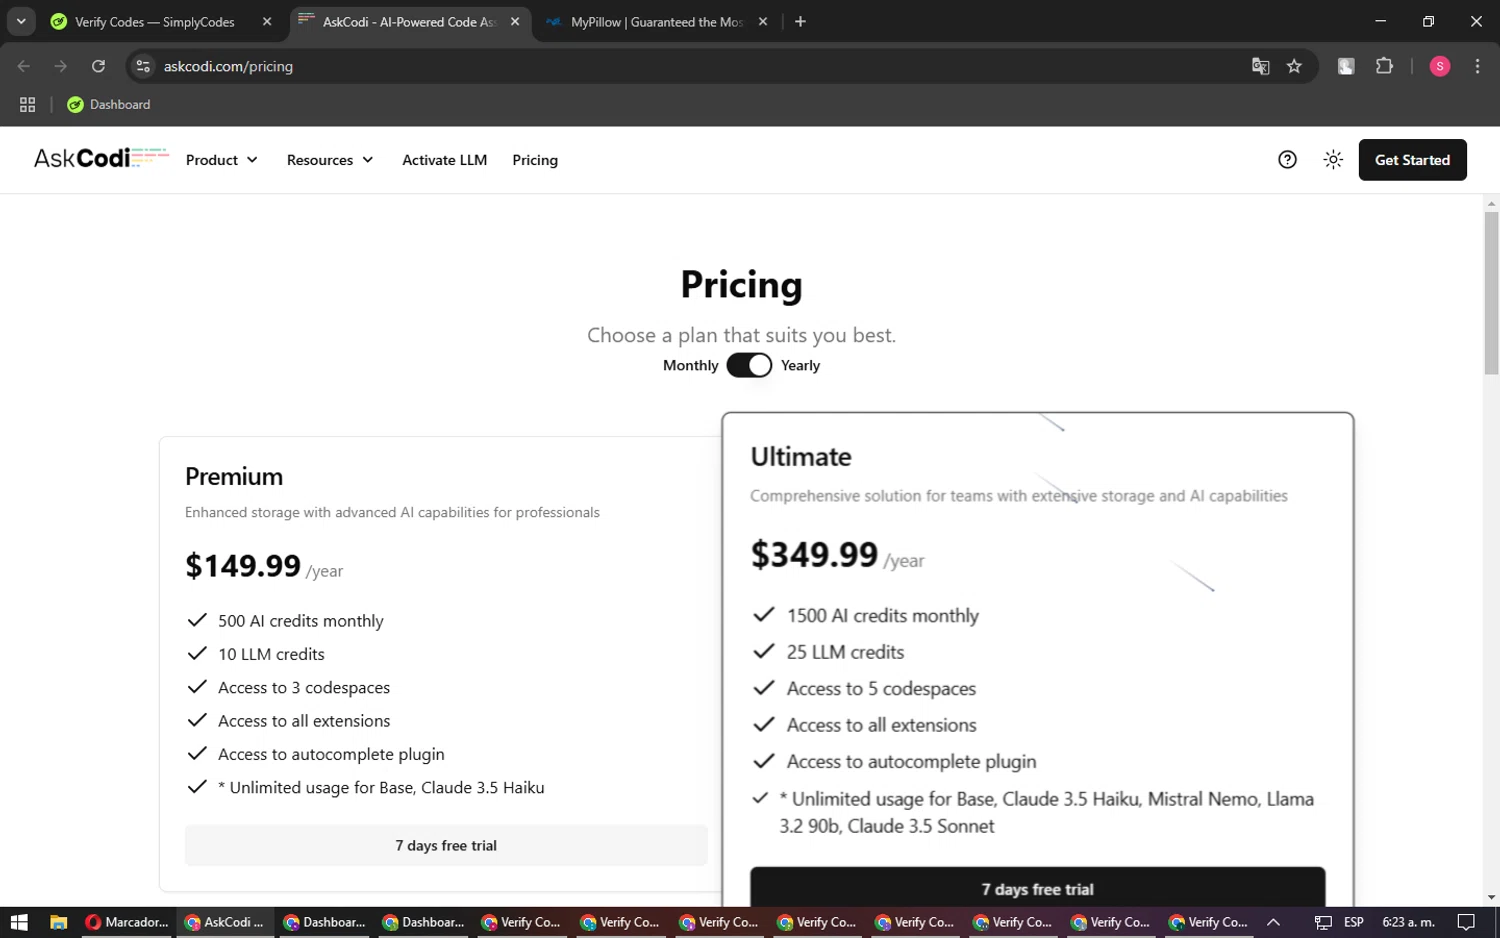Open File Explorer from the taskbar
Viewport: 1500px width, 938px height.
[x=58, y=922]
